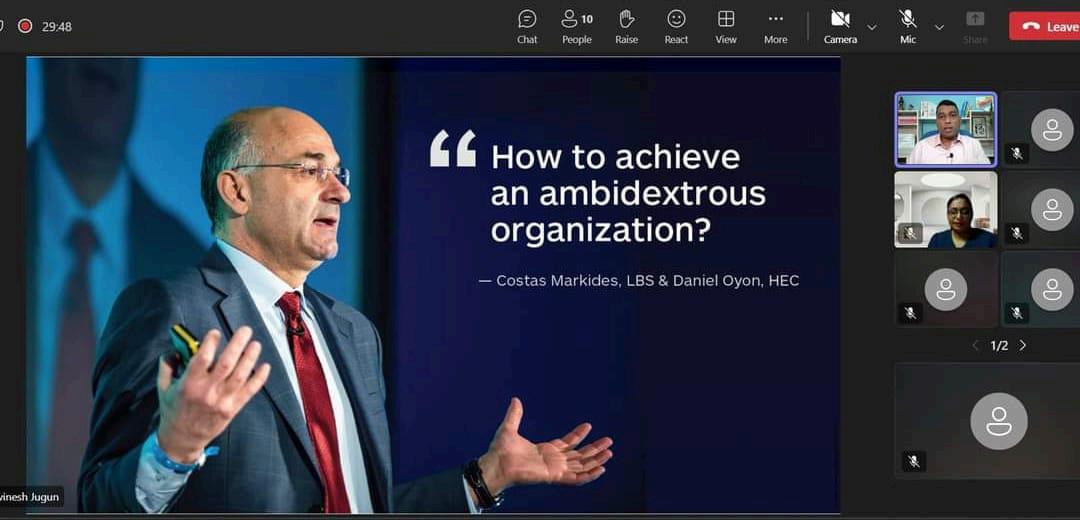Click the shared slide presentation

coord(433,284)
